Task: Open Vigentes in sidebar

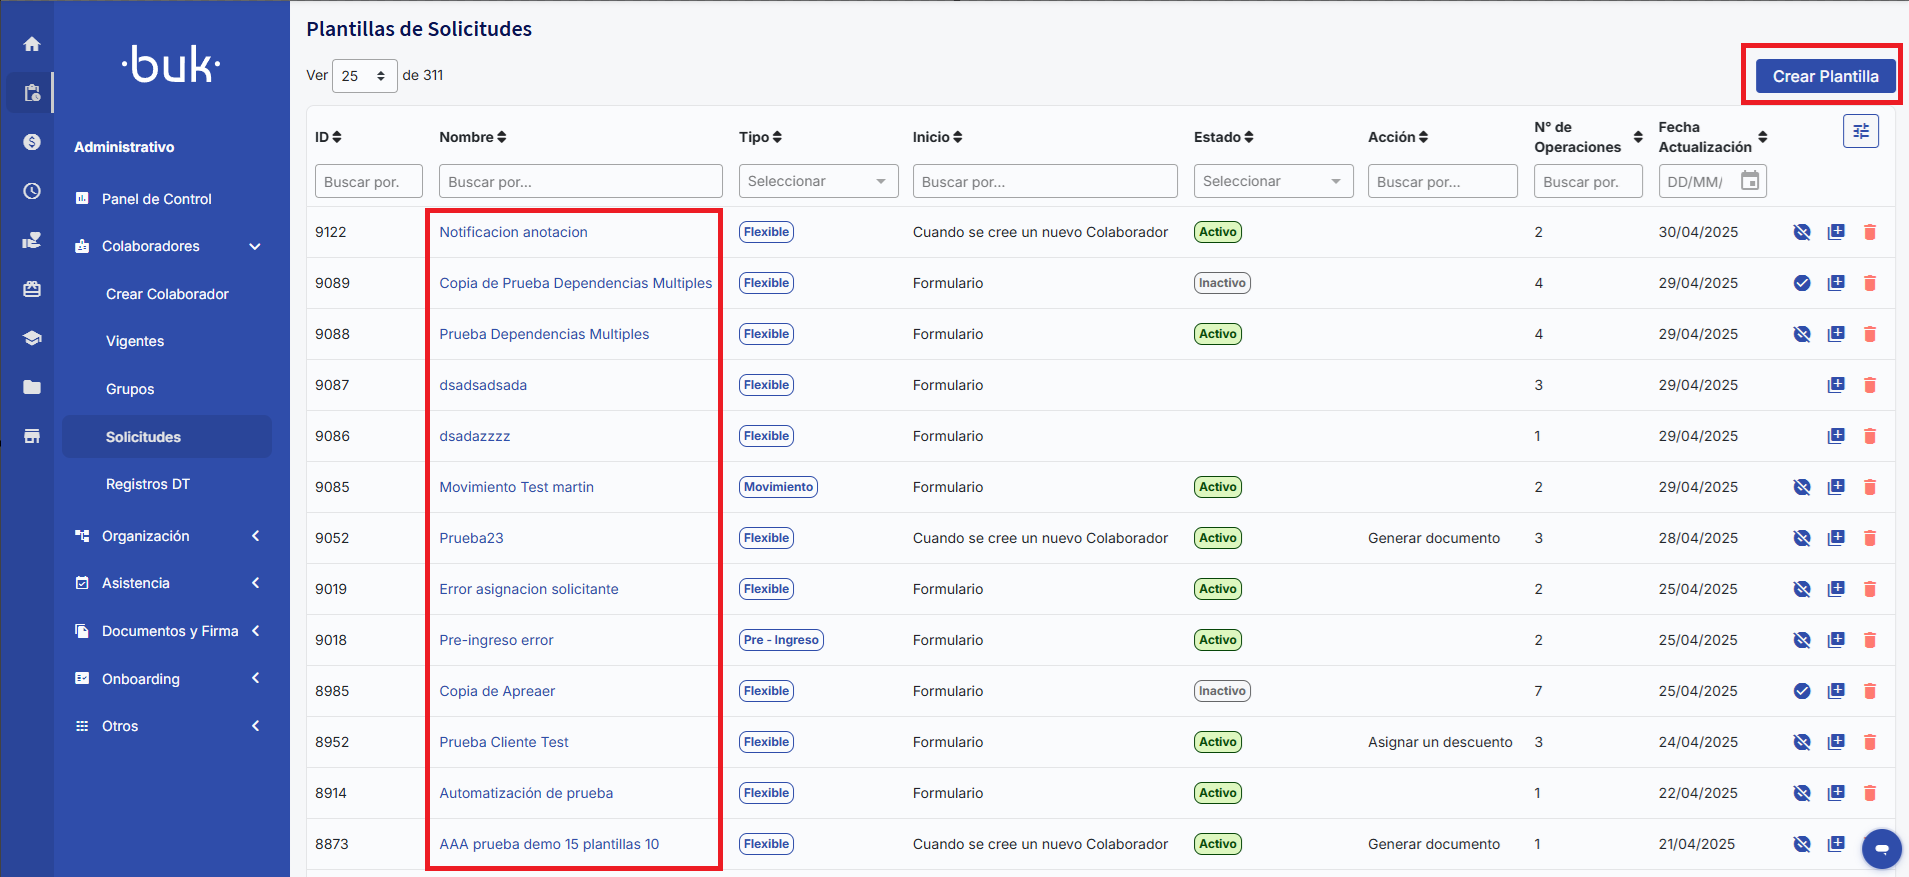Action: pyautogui.click(x=135, y=341)
